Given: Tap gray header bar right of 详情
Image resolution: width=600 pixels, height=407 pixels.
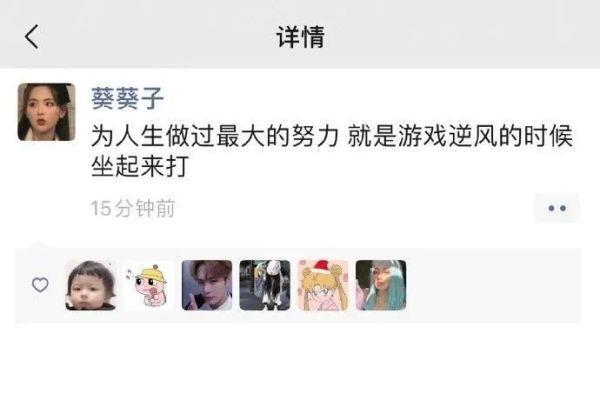Looking at the screenshot, I should tap(459, 37).
